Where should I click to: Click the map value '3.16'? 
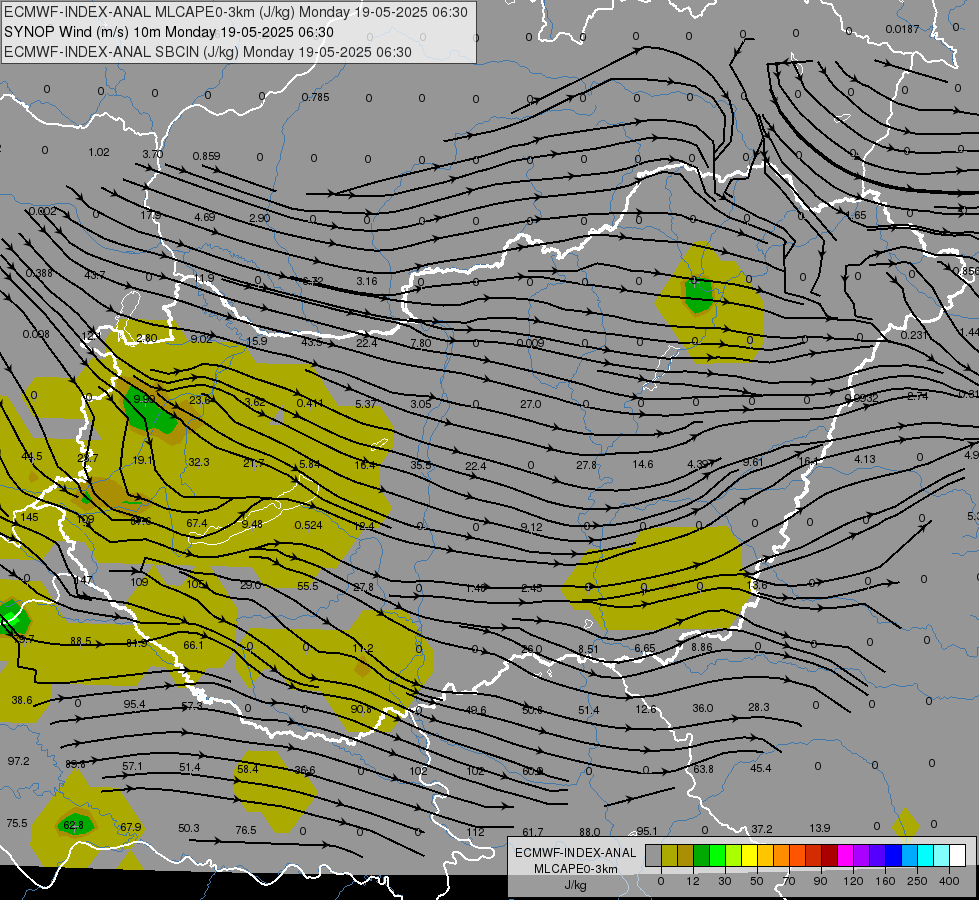367,281
